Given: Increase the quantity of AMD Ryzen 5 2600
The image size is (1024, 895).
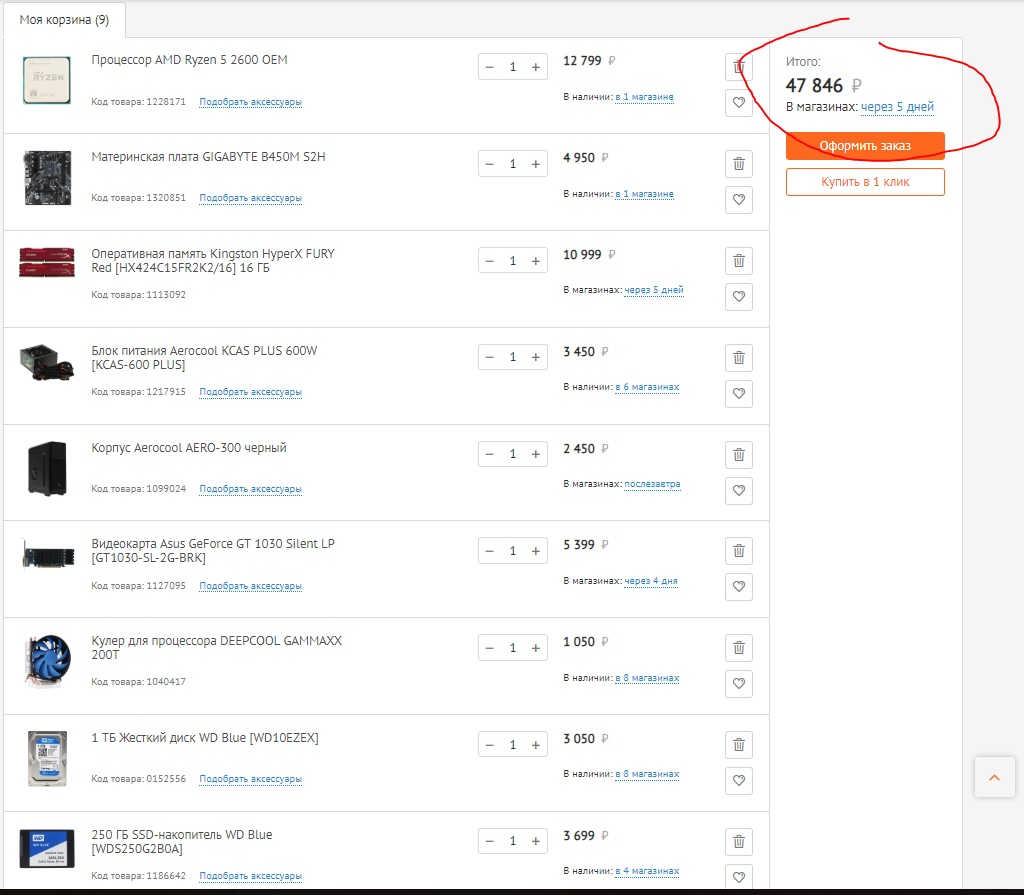Looking at the screenshot, I should tap(536, 67).
